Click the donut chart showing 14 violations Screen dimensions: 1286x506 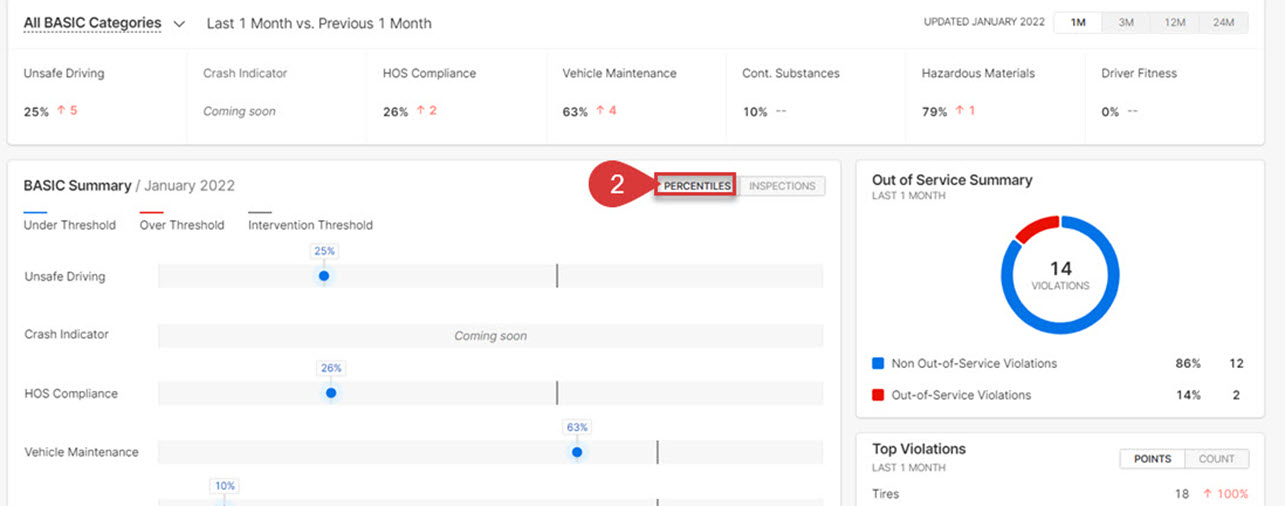[x=1060, y=274]
